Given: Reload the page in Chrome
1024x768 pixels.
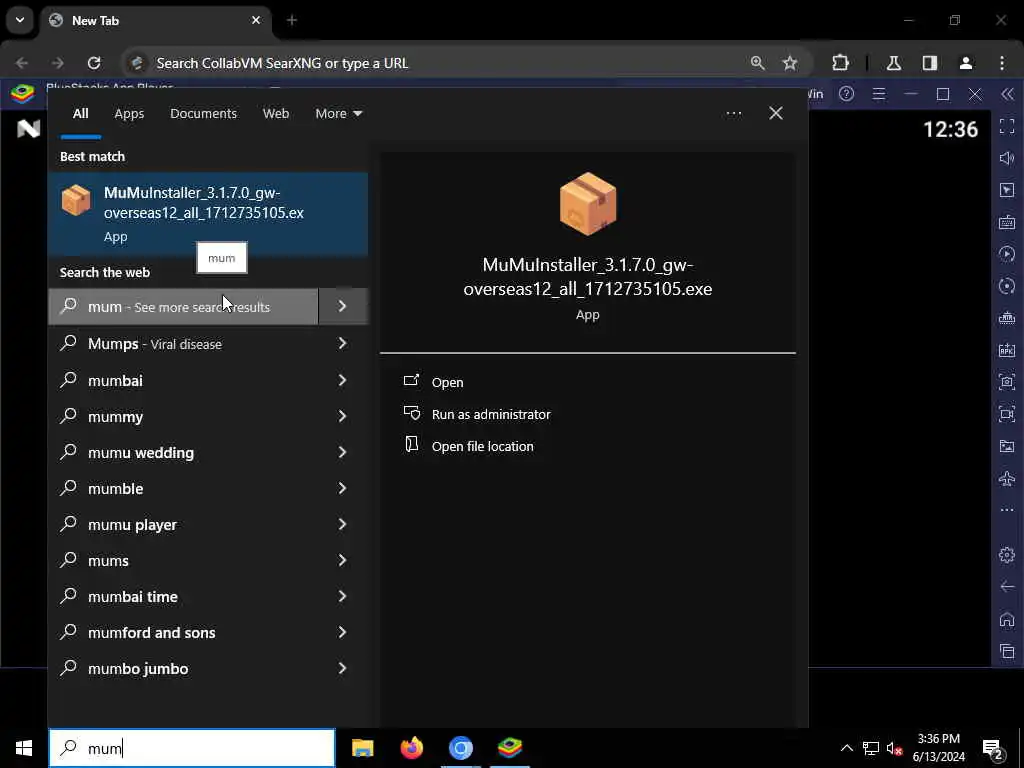Looking at the screenshot, I should 94,63.
